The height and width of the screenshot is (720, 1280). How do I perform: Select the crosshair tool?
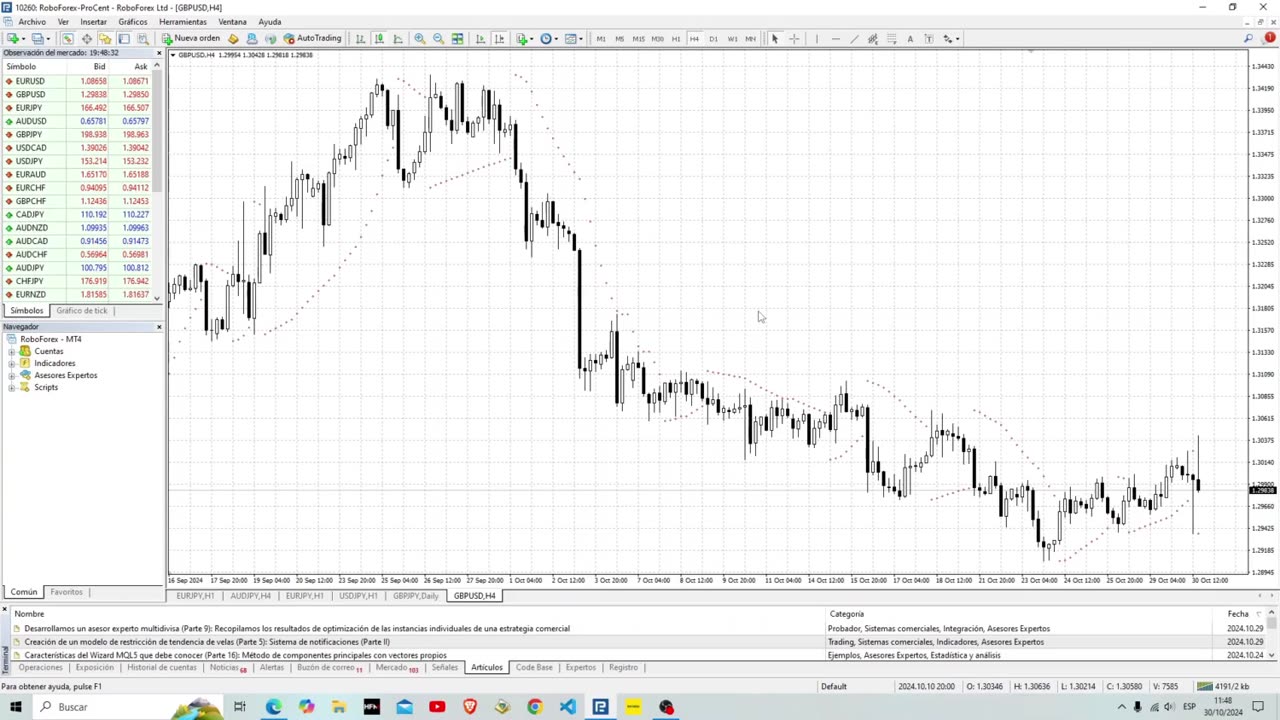(x=794, y=38)
